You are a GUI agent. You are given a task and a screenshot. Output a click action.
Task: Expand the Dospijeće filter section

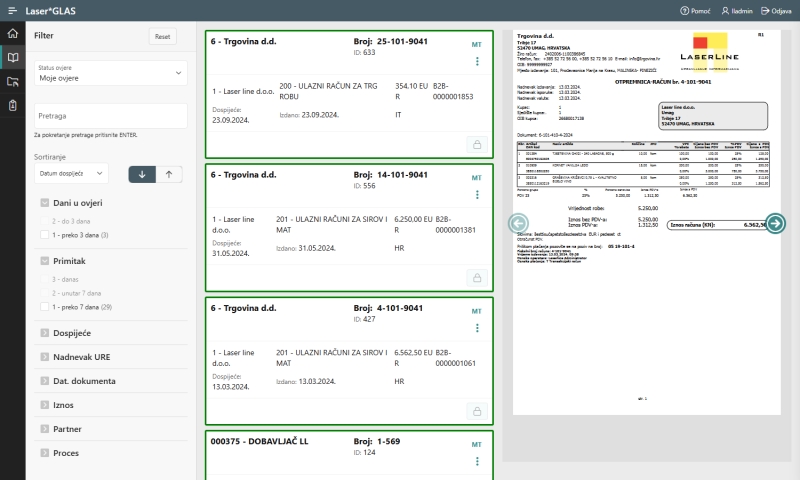(x=44, y=333)
